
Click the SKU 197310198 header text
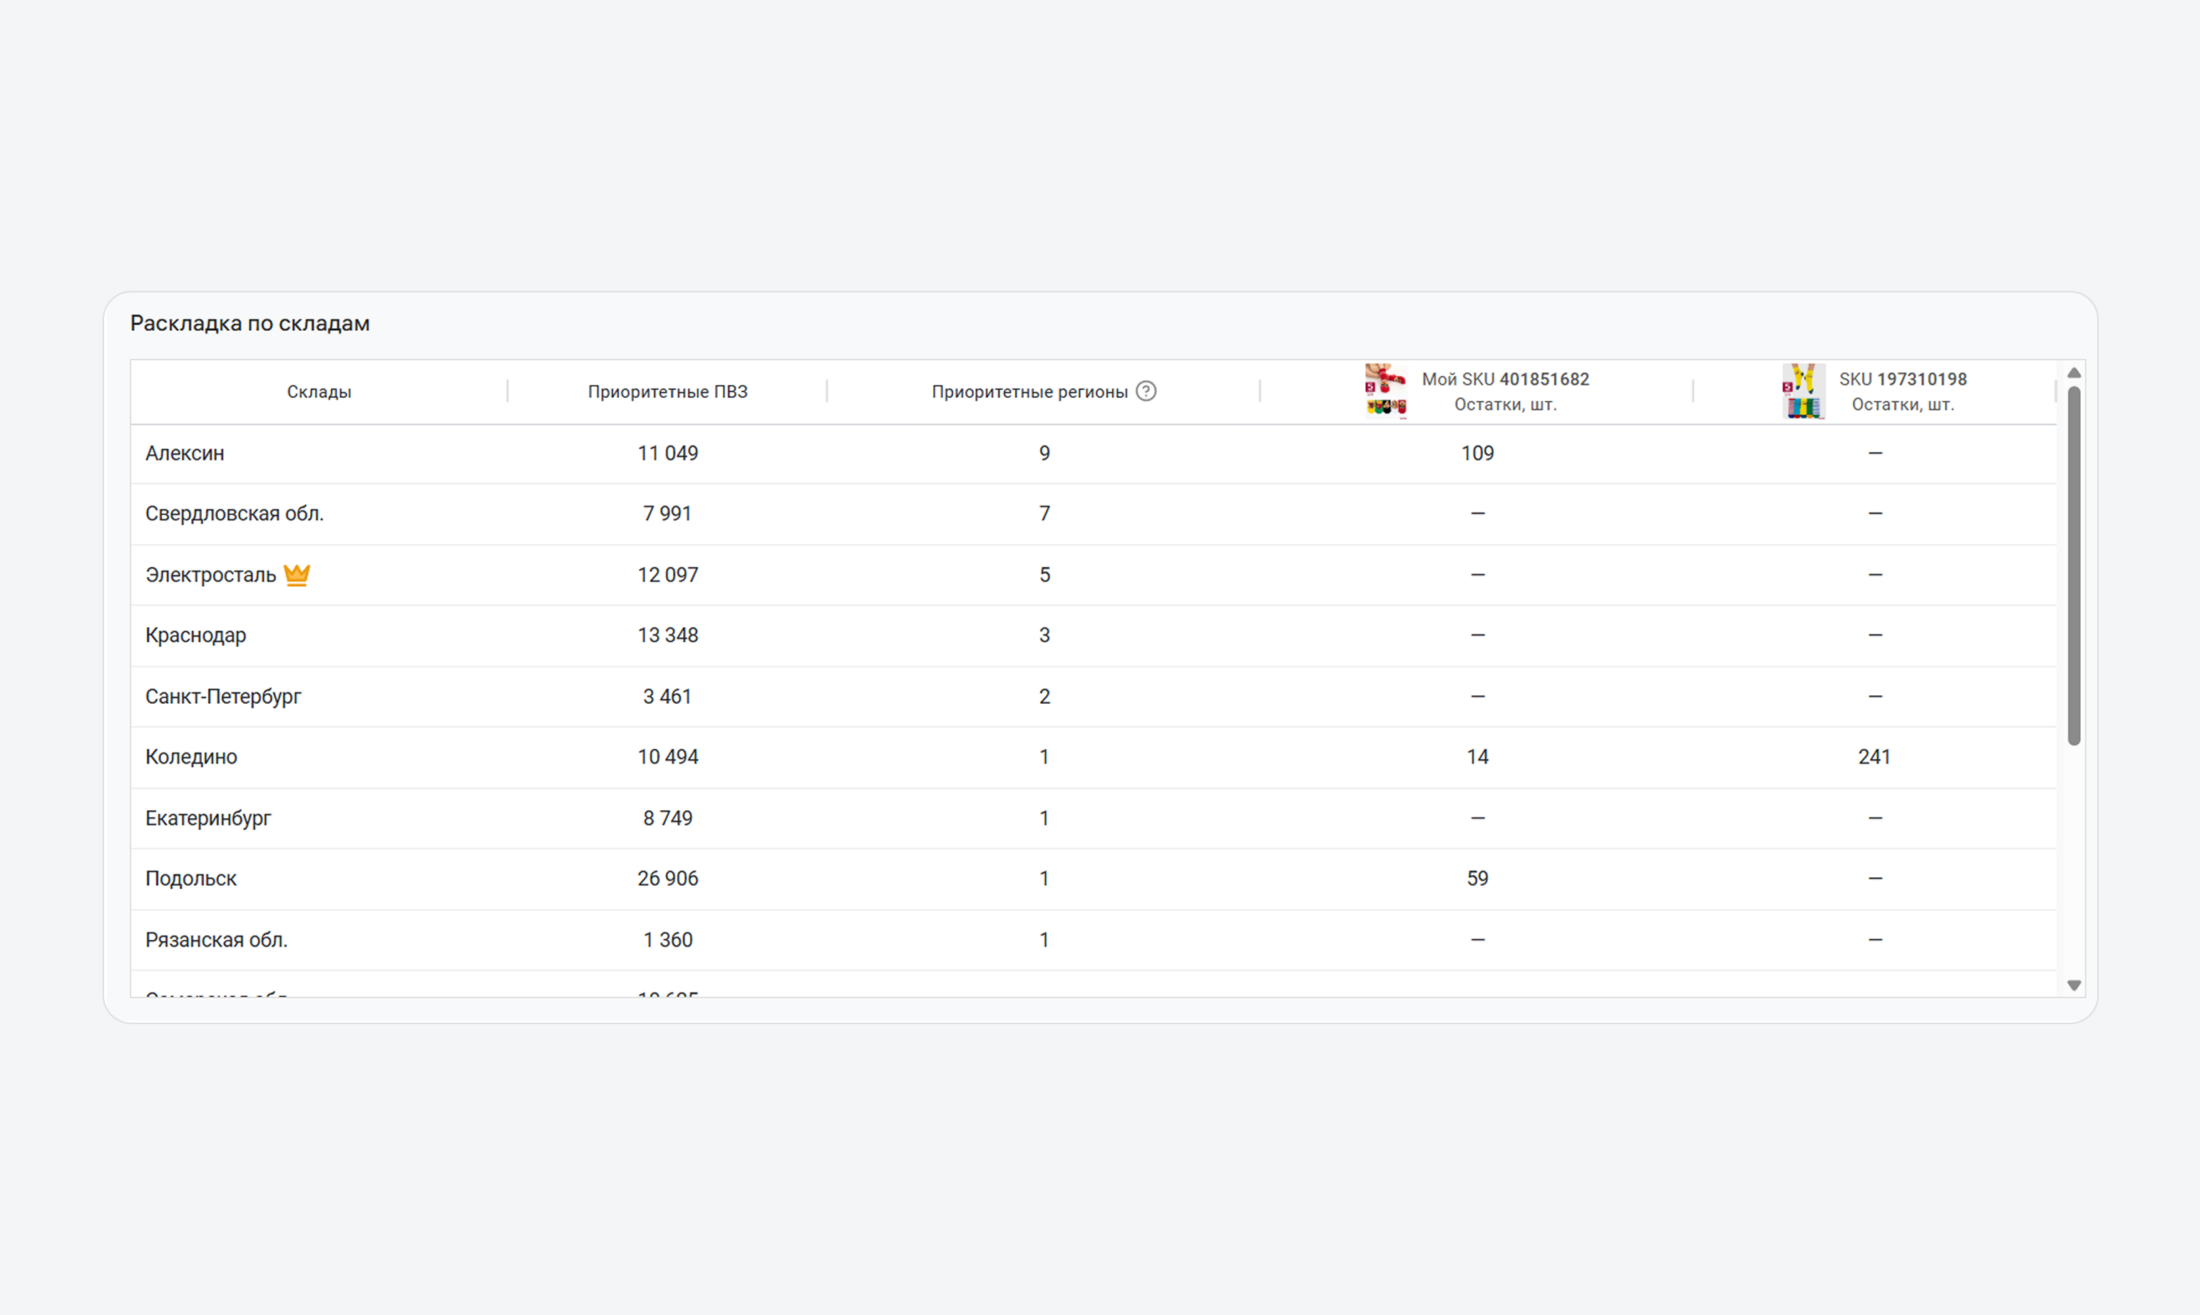click(1902, 379)
